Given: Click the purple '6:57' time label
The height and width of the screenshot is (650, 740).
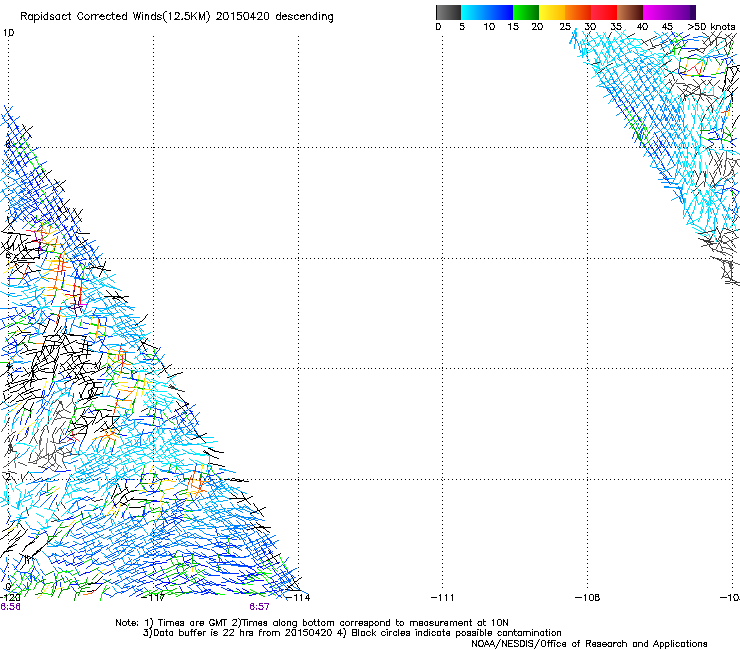Looking at the screenshot, I should point(260,607).
